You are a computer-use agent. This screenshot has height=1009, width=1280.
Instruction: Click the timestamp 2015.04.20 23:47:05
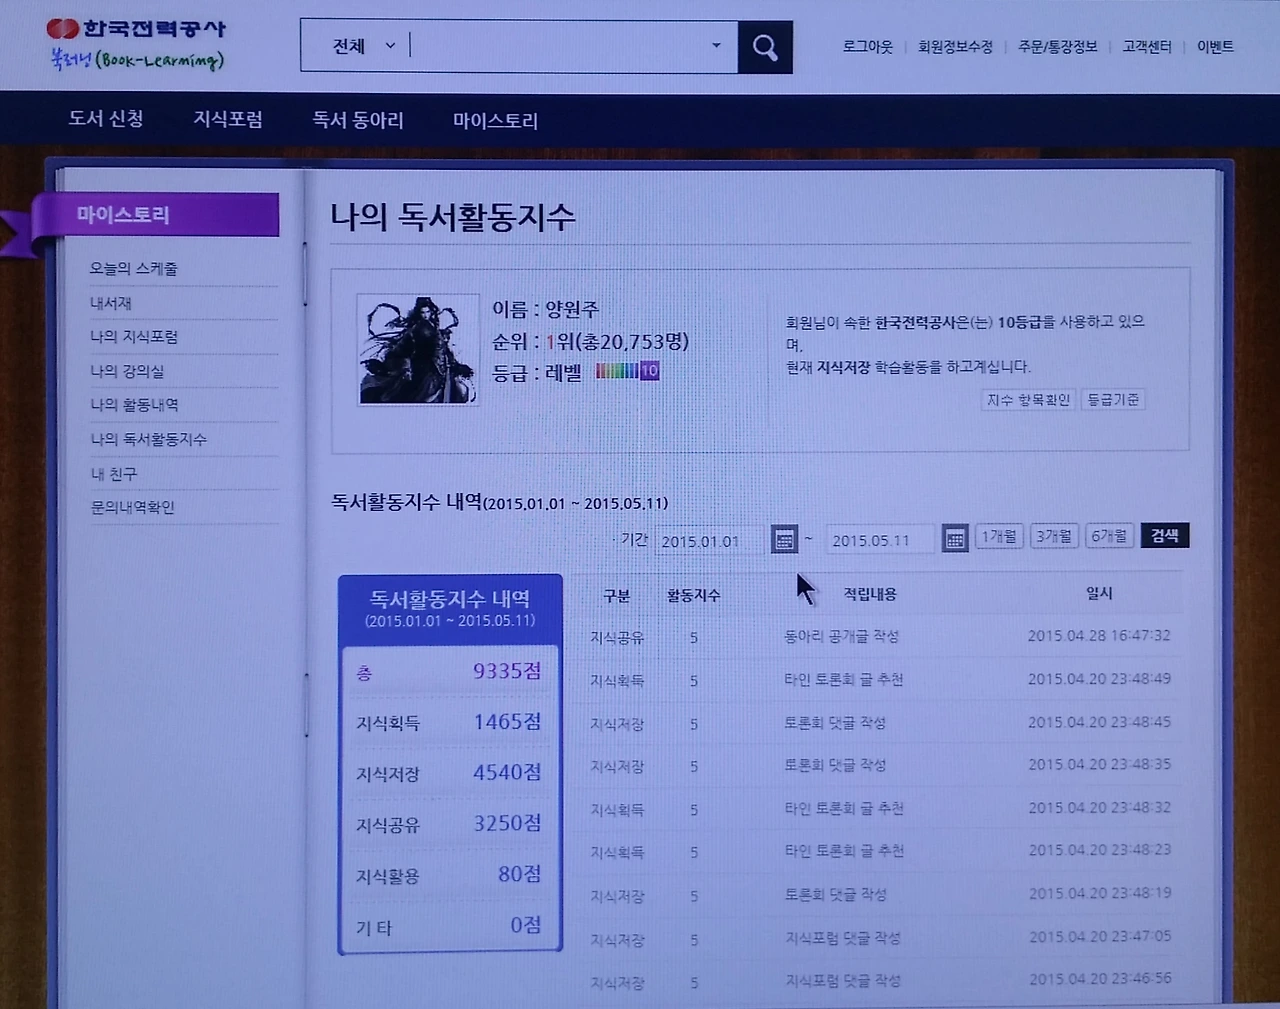(x=1099, y=937)
